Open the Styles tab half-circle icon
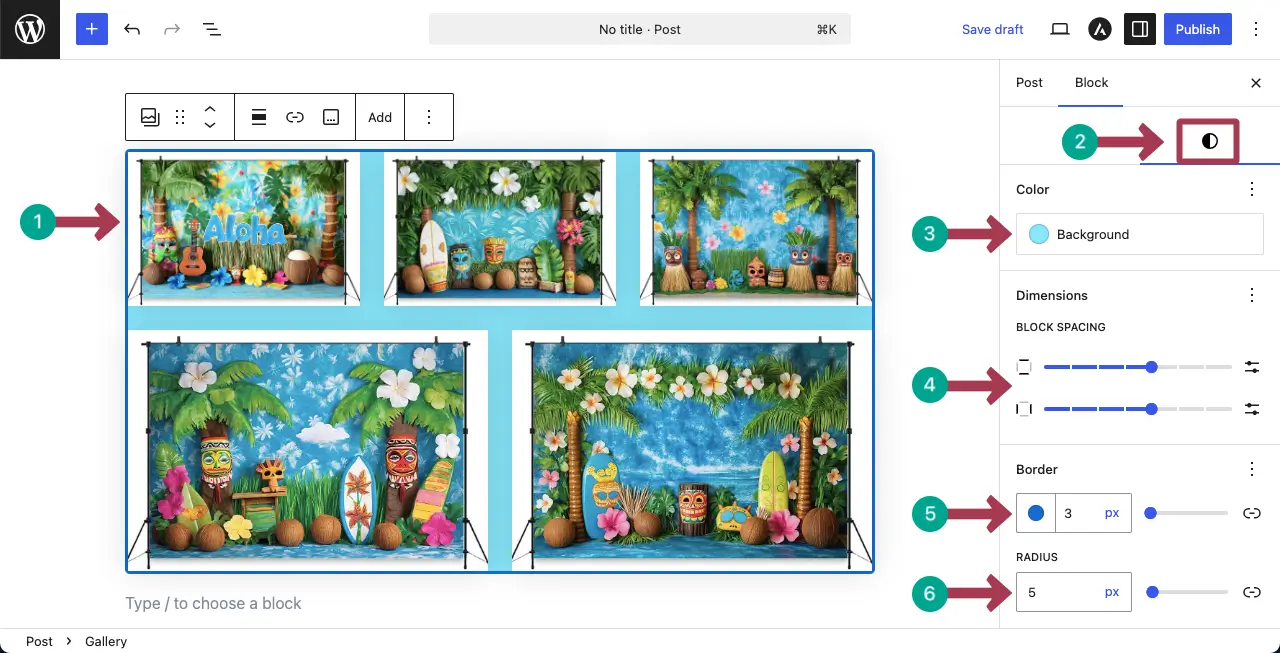Image resolution: width=1280 pixels, height=653 pixels. (x=1209, y=141)
